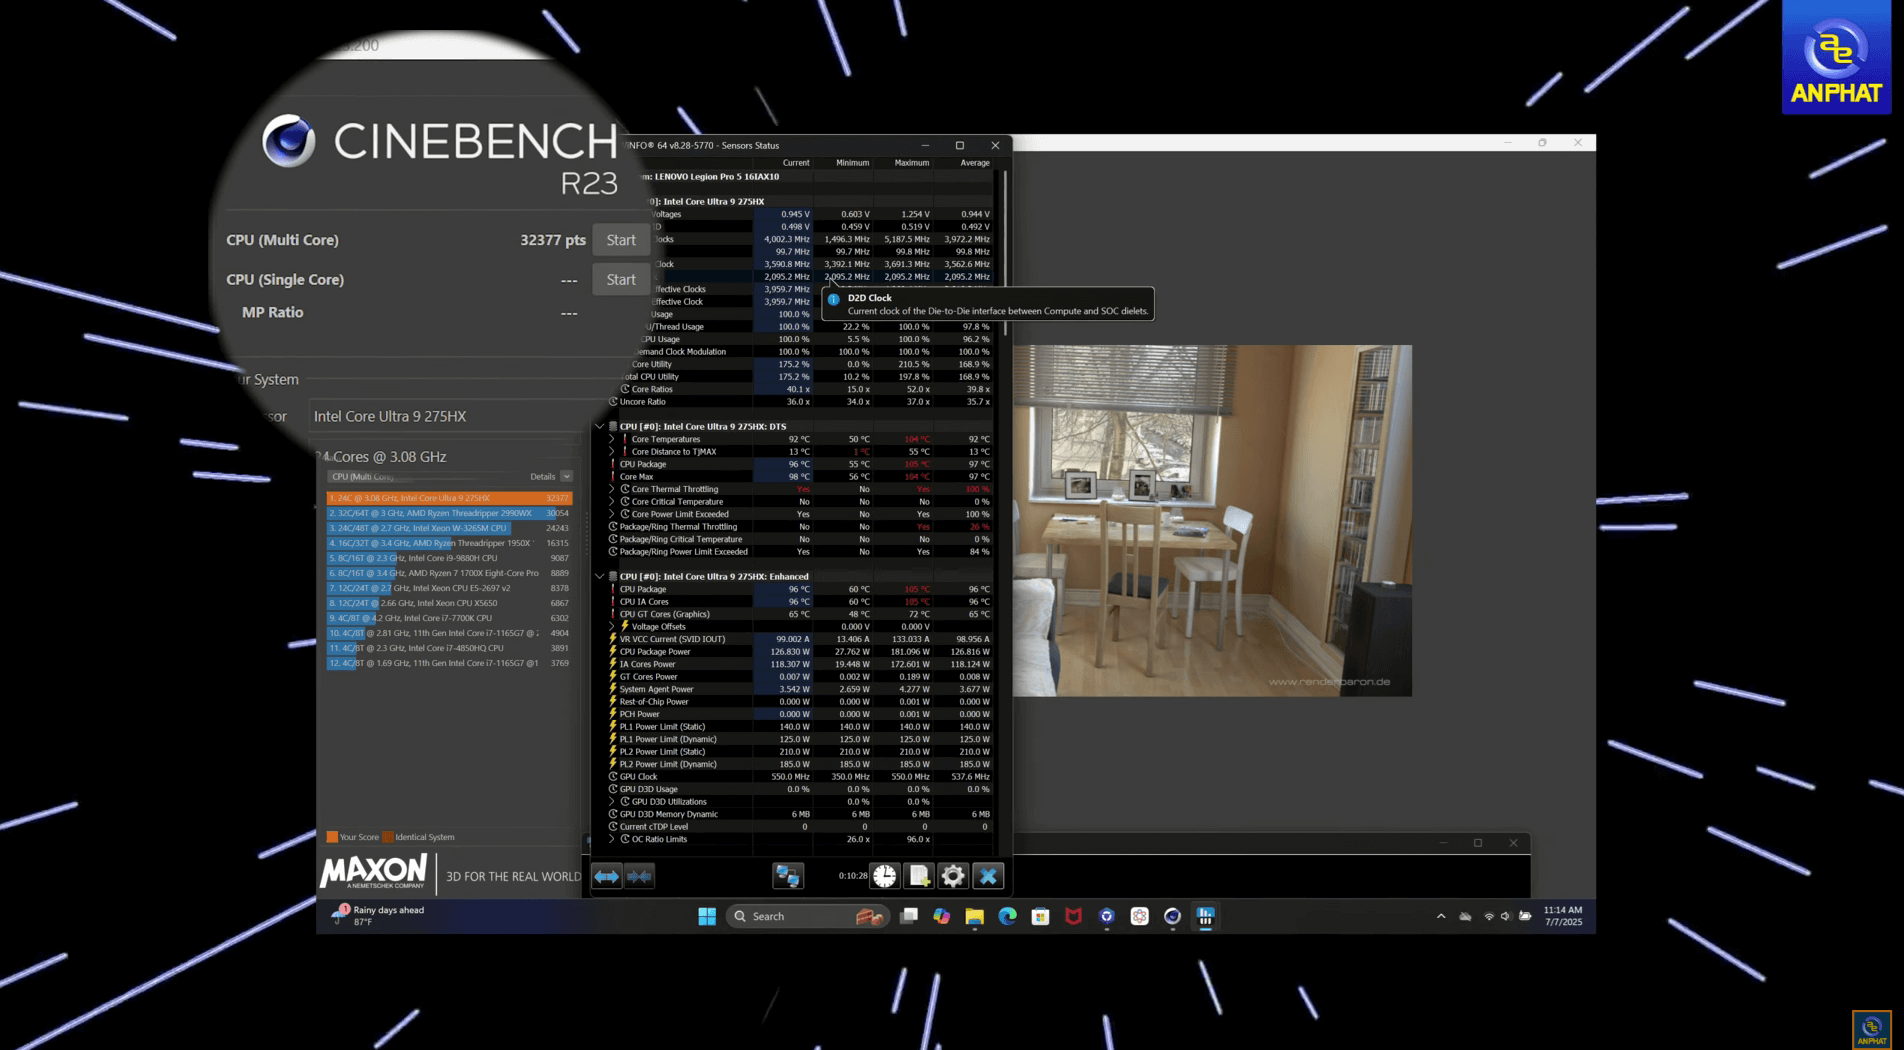Image resolution: width=1904 pixels, height=1050 pixels.
Task: Click the Core Max sensor row
Action: [800, 476]
